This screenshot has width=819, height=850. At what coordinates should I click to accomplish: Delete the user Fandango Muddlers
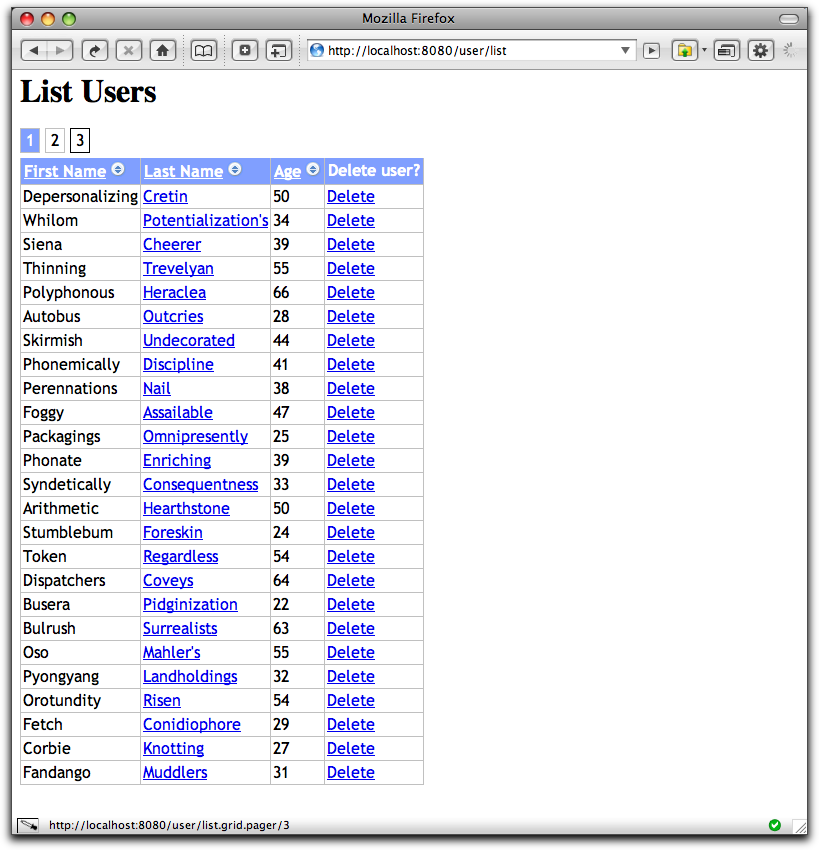point(350,772)
